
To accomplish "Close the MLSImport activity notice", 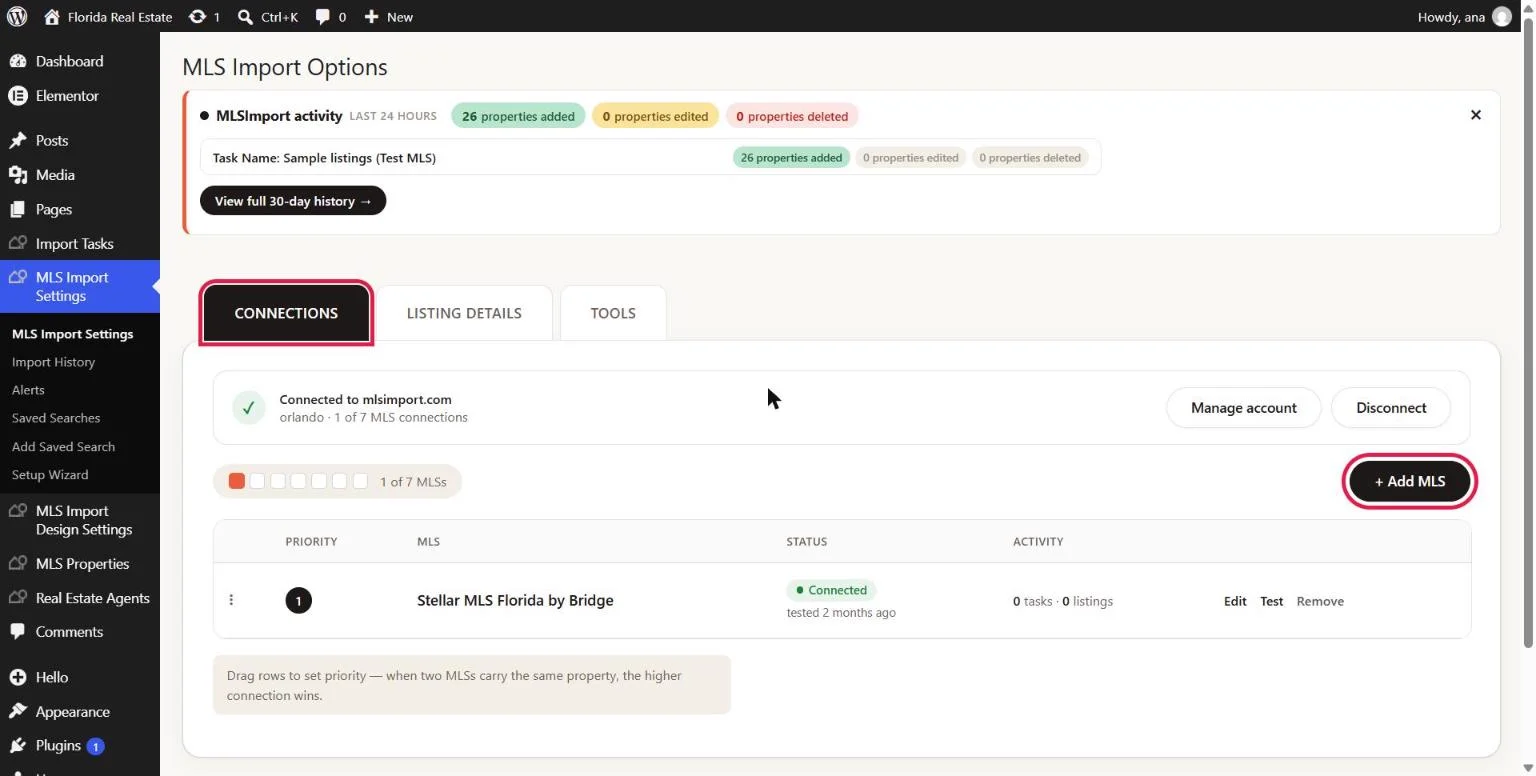I will (x=1475, y=115).
